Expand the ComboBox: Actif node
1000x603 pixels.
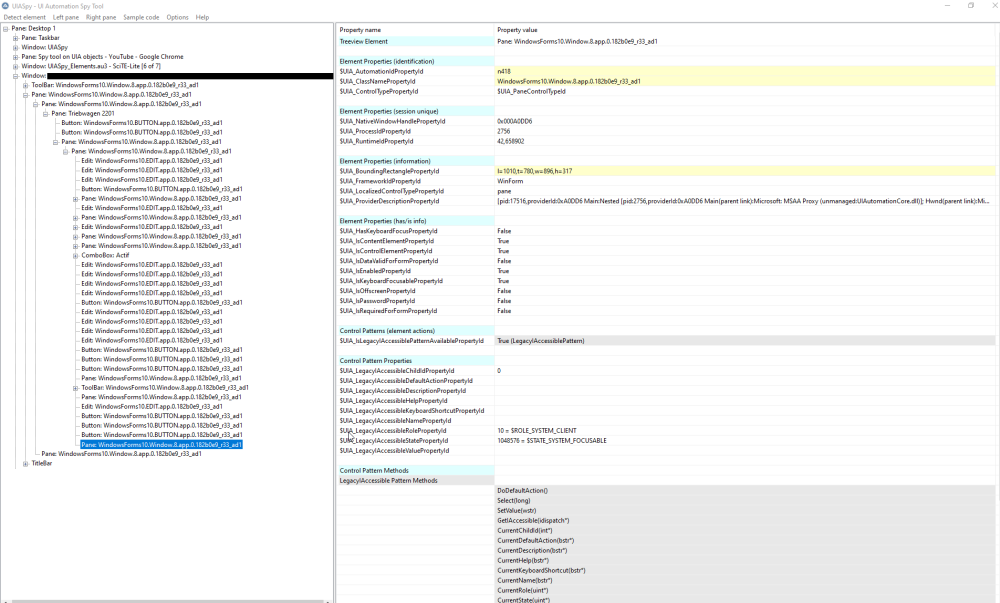pos(76,255)
